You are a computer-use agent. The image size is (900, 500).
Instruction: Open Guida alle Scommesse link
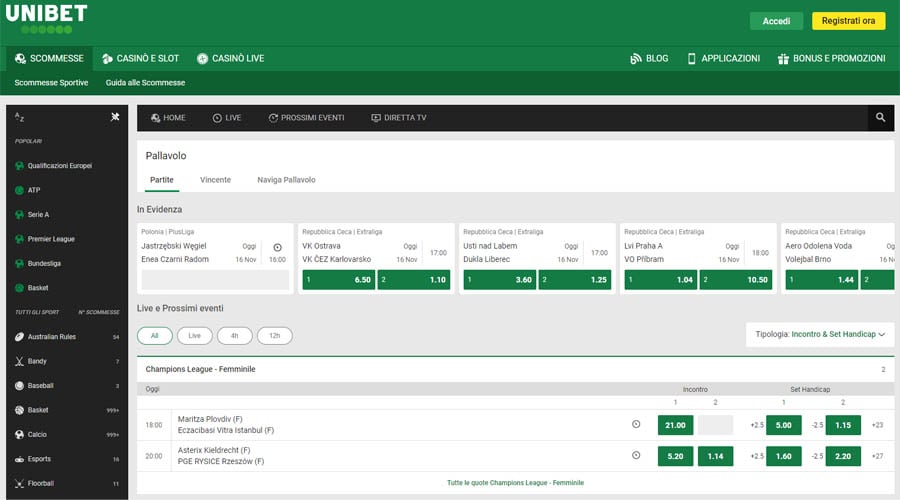145,83
